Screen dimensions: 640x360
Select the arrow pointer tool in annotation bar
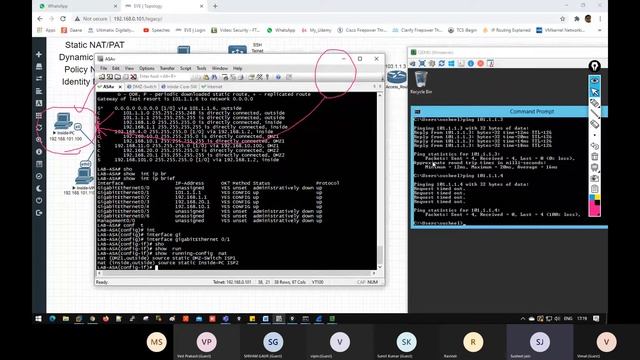(x=595, y=92)
